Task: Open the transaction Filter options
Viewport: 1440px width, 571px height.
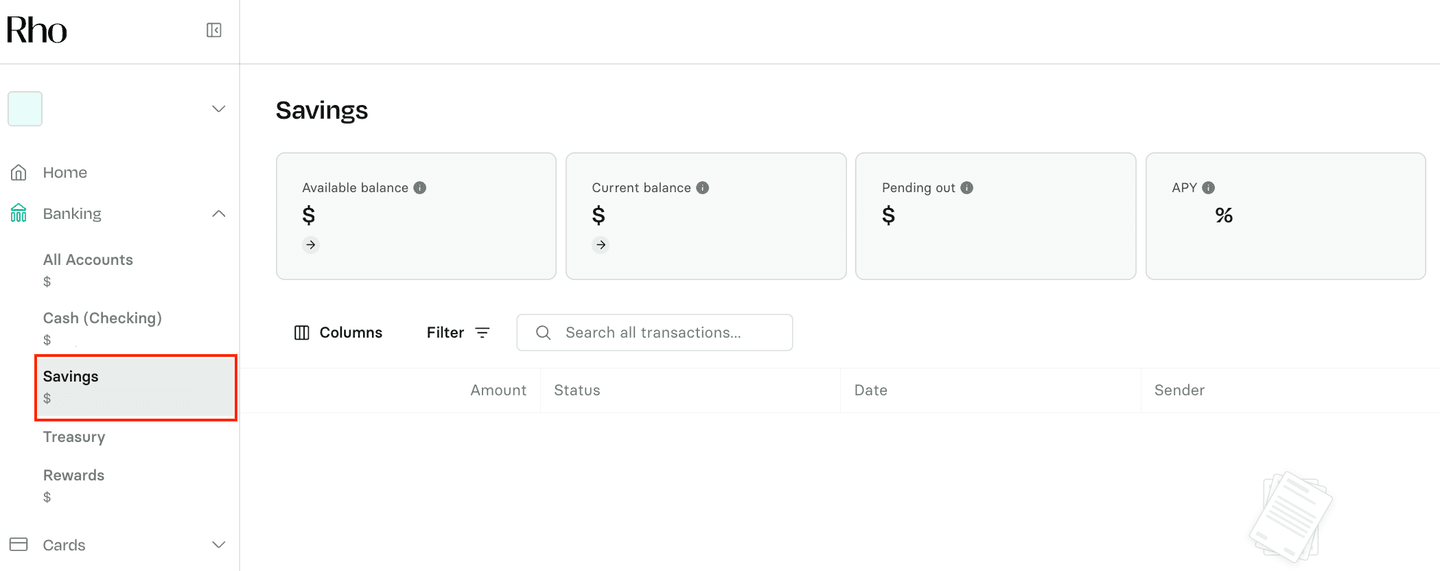Action: pos(458,333)
